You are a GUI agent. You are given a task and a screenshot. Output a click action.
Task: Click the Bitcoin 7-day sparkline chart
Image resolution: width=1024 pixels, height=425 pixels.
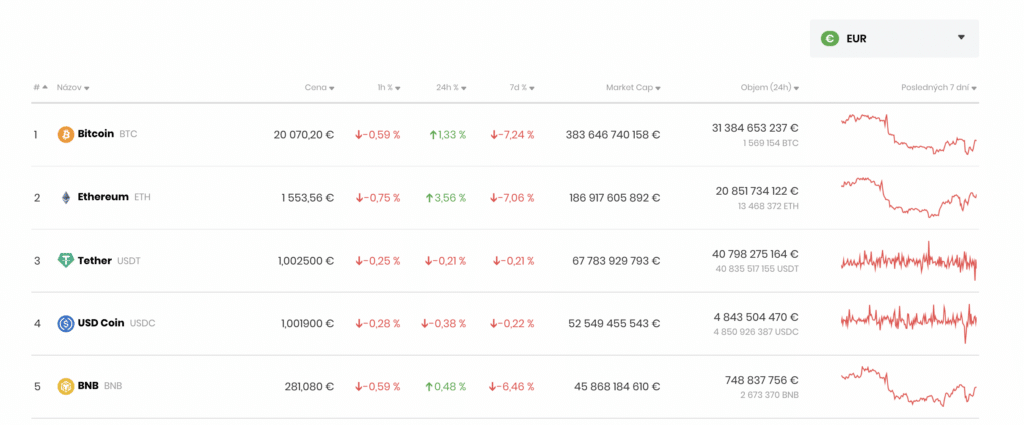pyautogui.click(x=909, y=134)
